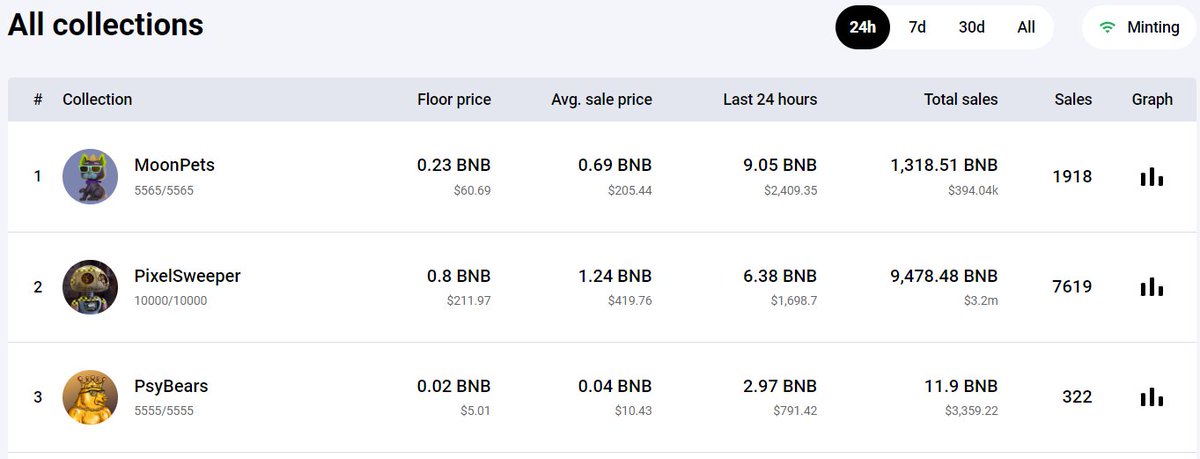Click rank number 1 in MoonPets row
This screenshot has width=1200, height=459.
point(38,177)
